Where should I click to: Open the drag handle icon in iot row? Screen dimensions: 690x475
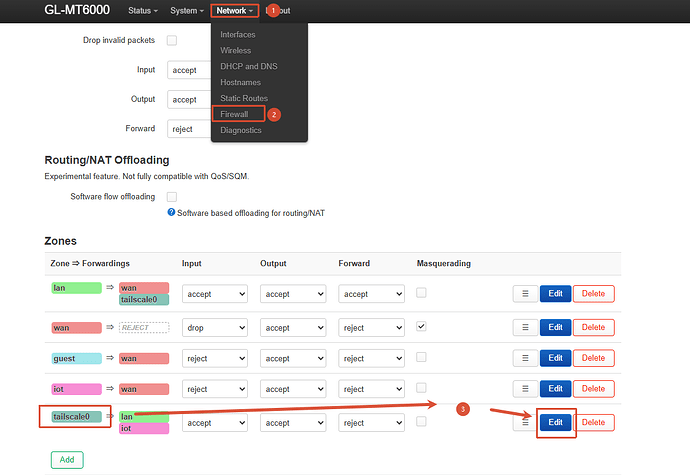525,389
